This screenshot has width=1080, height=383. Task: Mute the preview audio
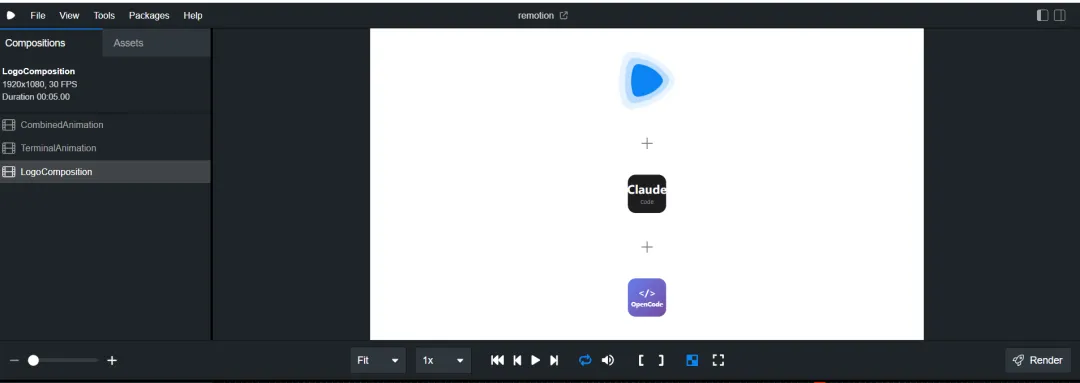(608, 360)
